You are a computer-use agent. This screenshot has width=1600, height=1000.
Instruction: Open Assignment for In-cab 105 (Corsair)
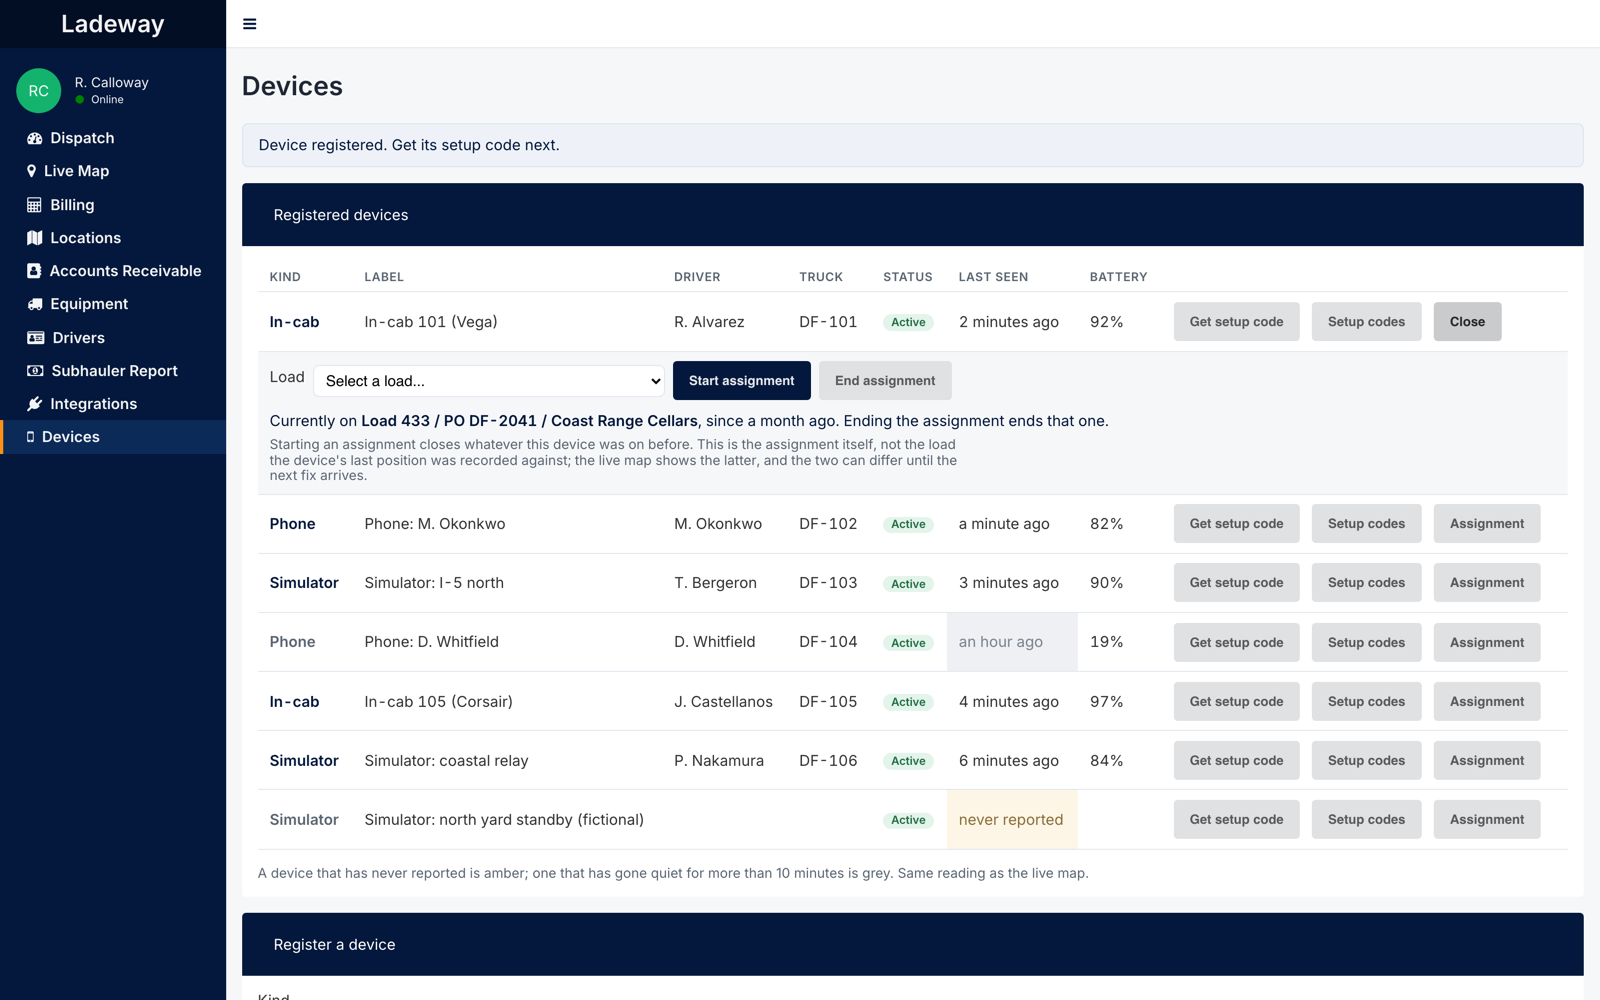coord(1487,702)
